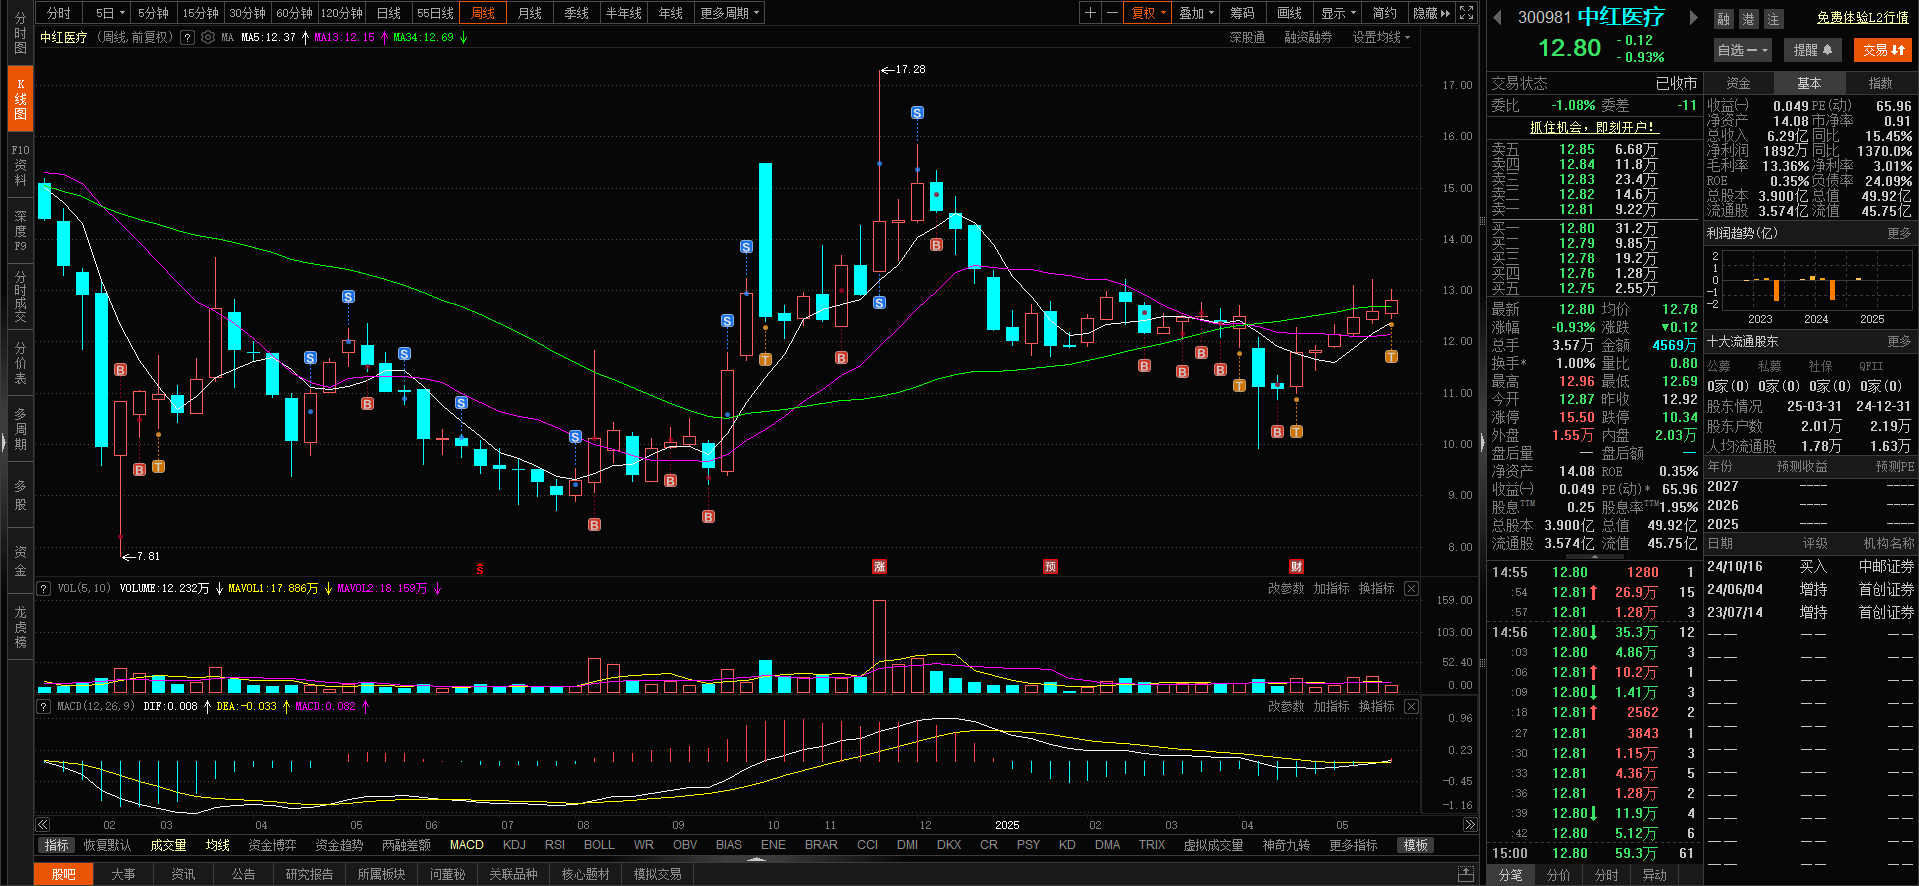
Task: Click 提醒 alert button
Action: [1812, 50]
